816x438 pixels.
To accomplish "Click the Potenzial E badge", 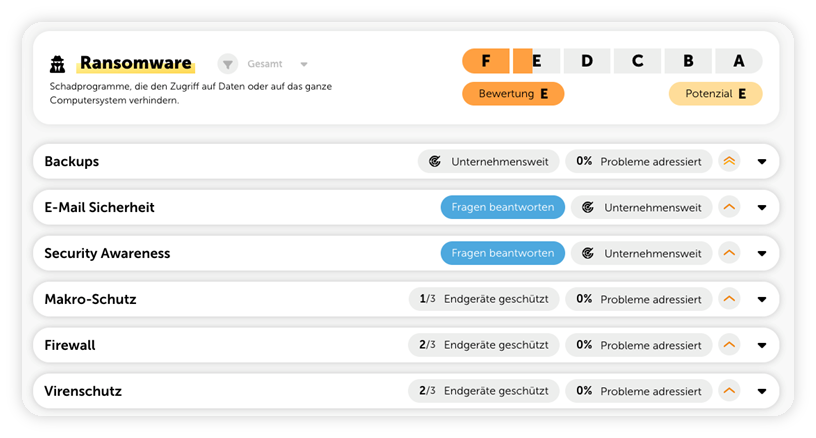I will point(715,94).
